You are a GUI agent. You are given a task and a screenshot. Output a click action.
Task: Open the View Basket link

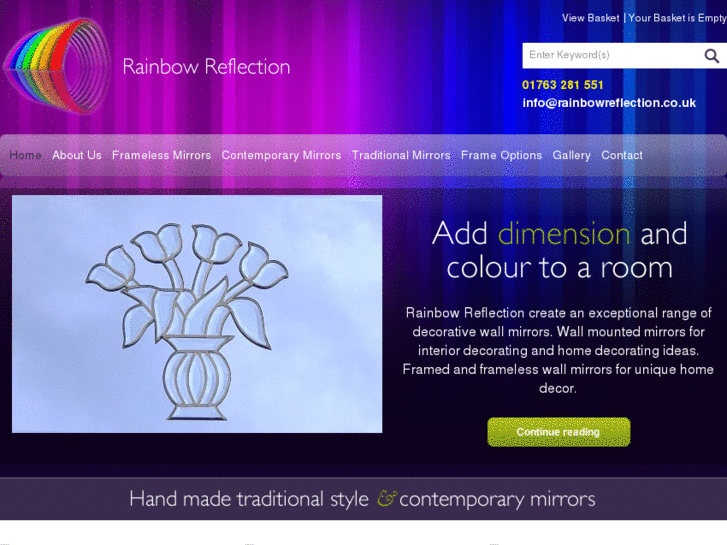coord(590,18)
